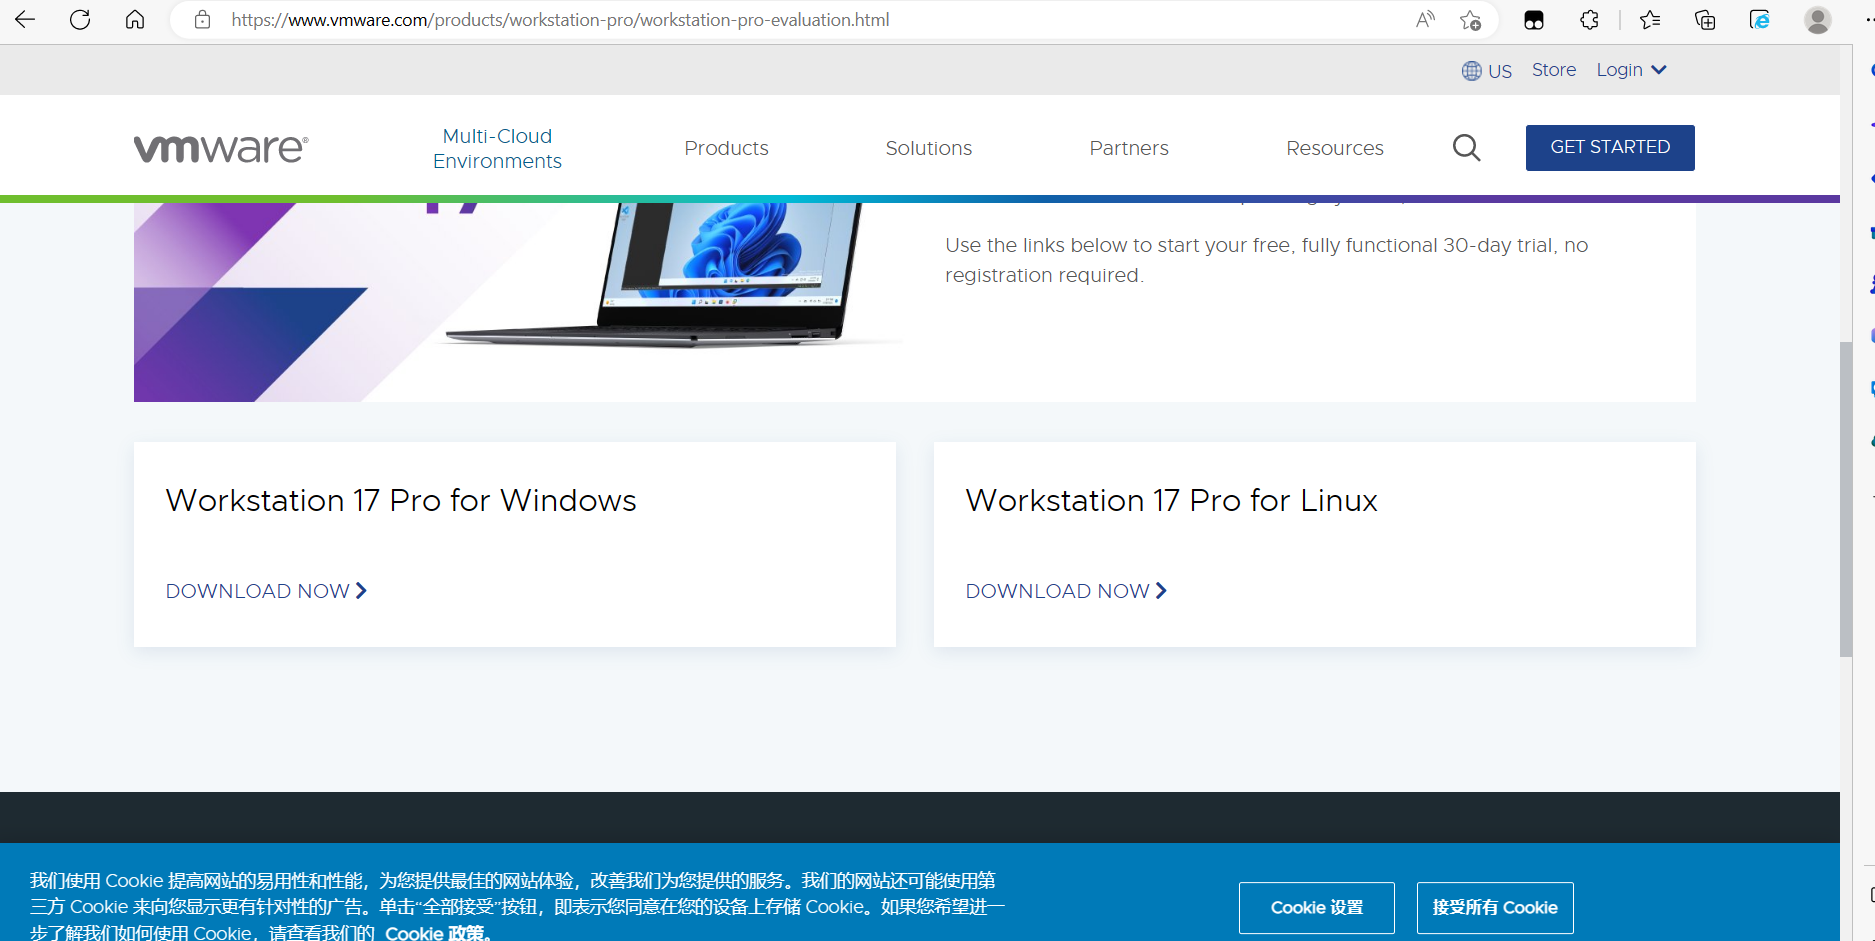Open the read aloud icon
The width and height of the screenshot is (1875, 941).
(1425, 19)
